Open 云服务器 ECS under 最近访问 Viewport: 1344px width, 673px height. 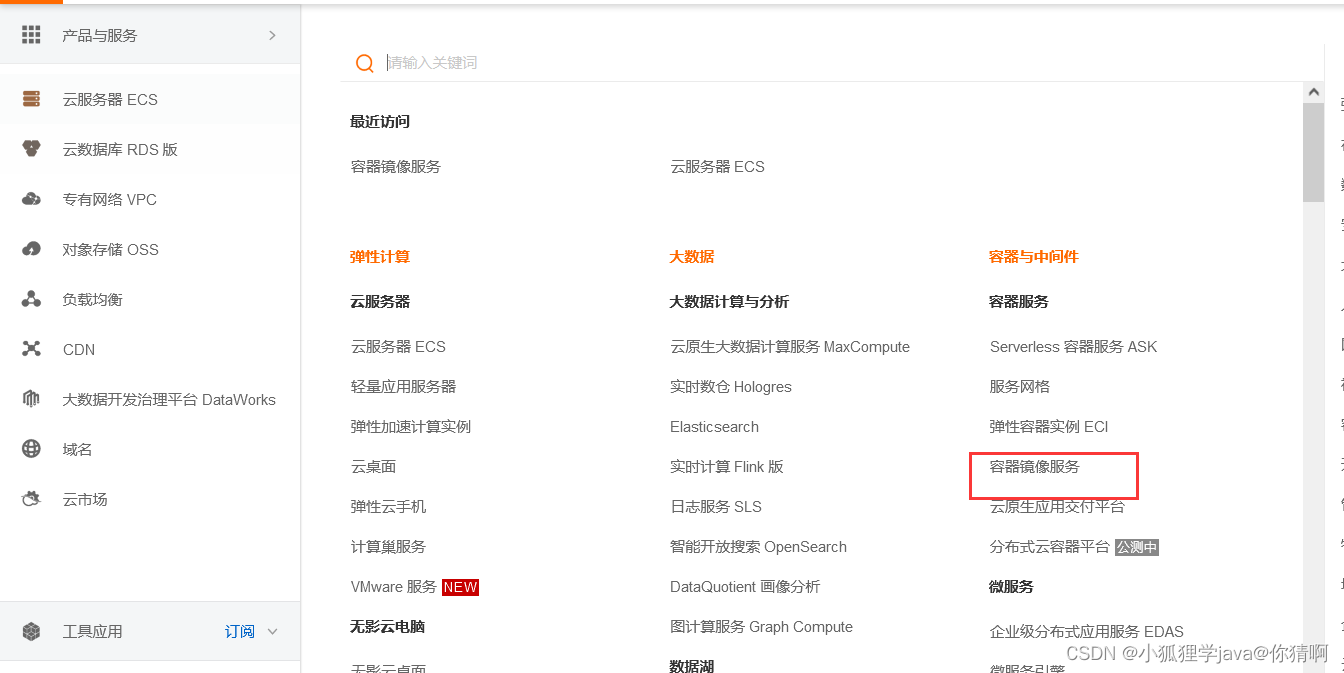click(717, 167)
